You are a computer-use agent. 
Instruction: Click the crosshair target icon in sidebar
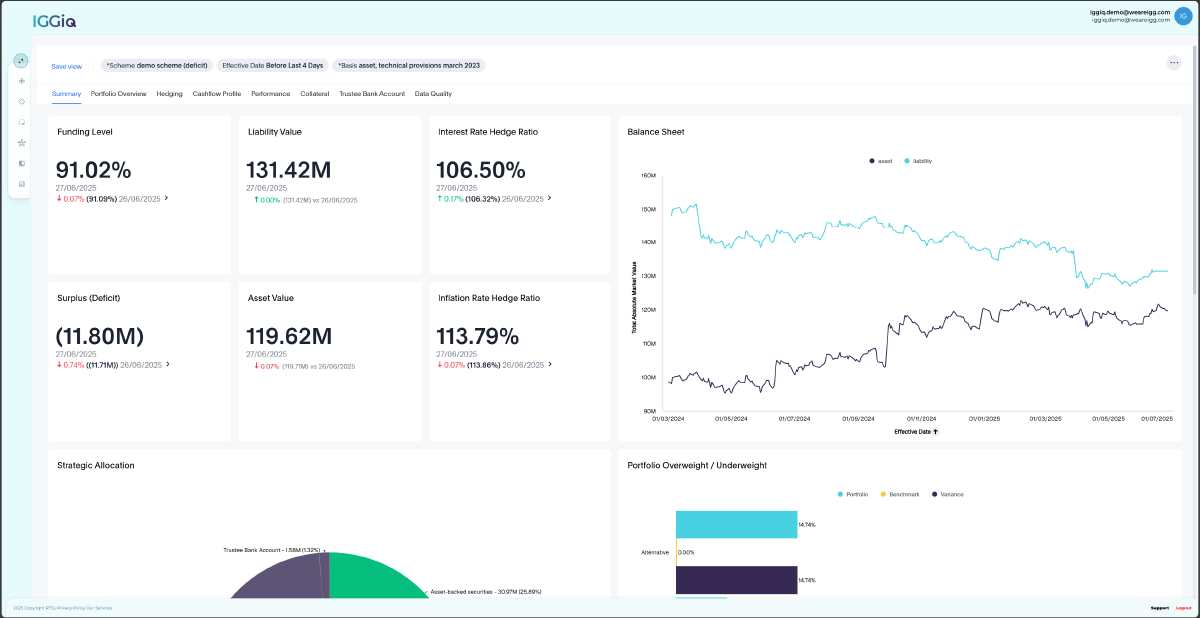click(22, 80)
